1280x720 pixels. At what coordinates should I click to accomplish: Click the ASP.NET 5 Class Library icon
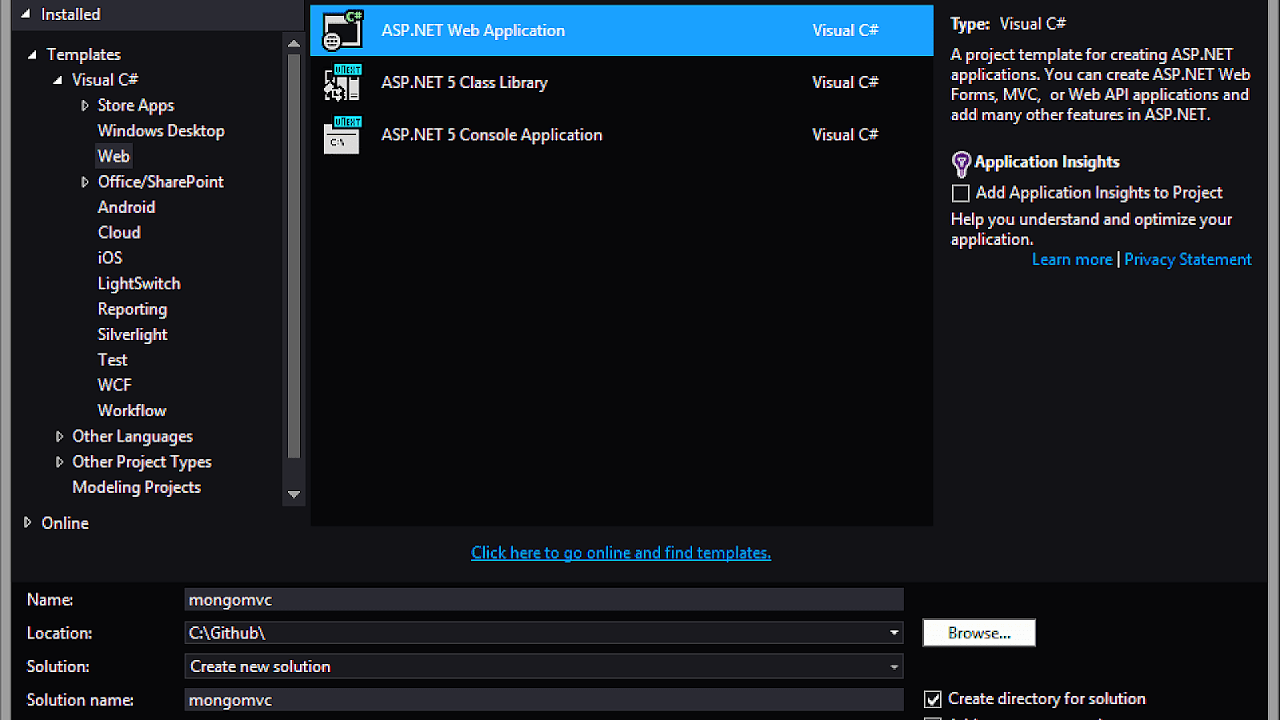343,83
